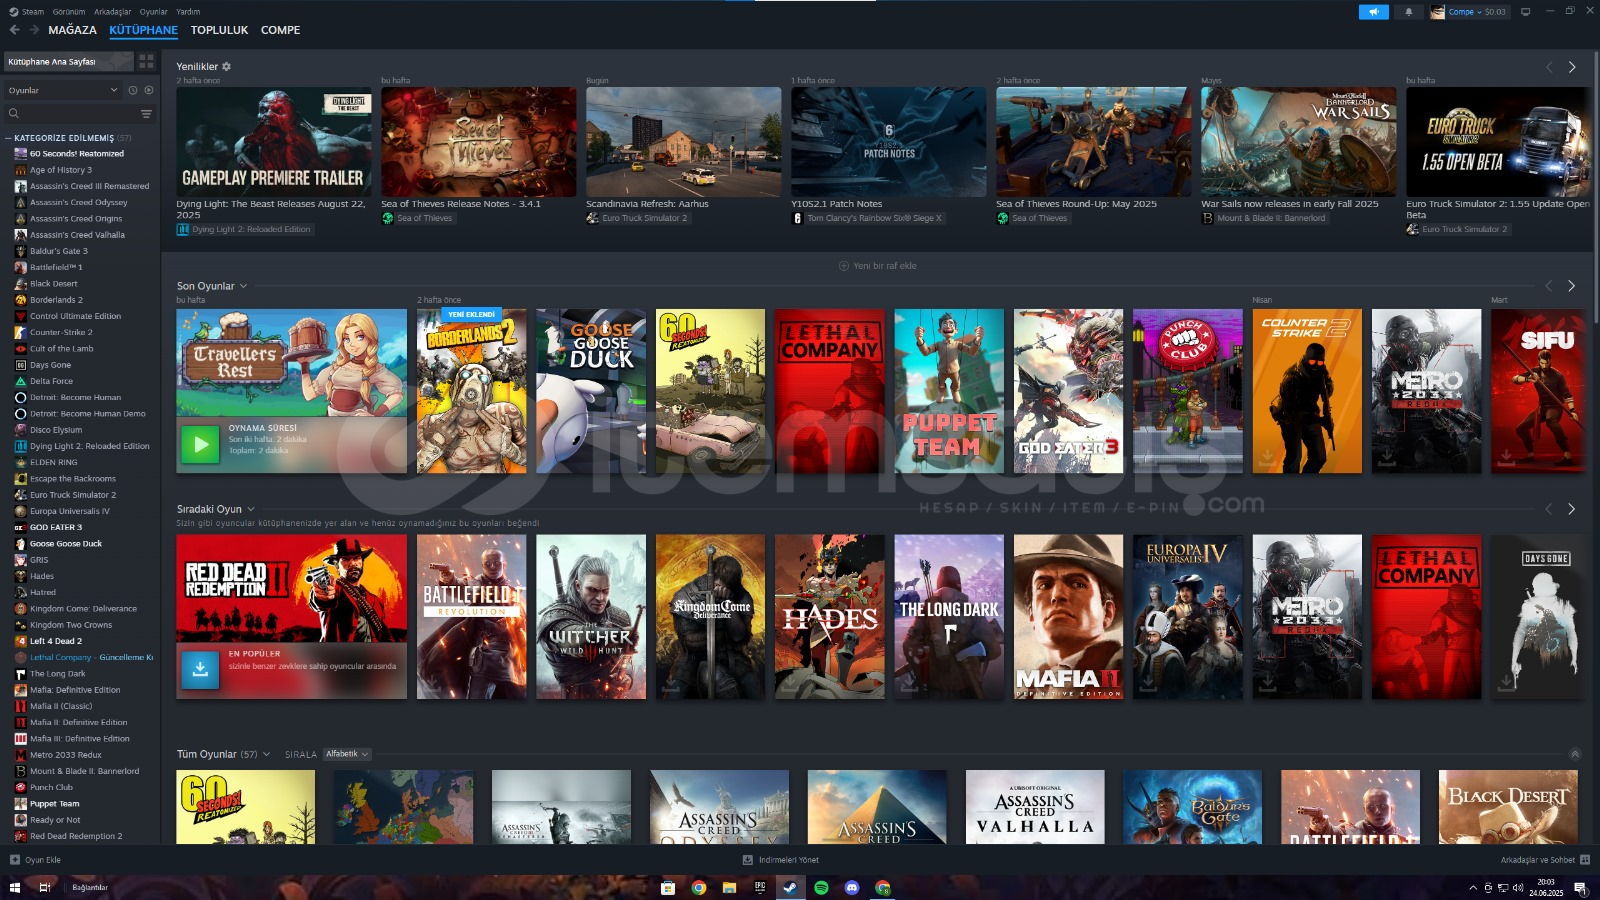Screen dimensions: 1600x900
Task: Open Yenilikler settings gear
Action: tap(226, 66)
